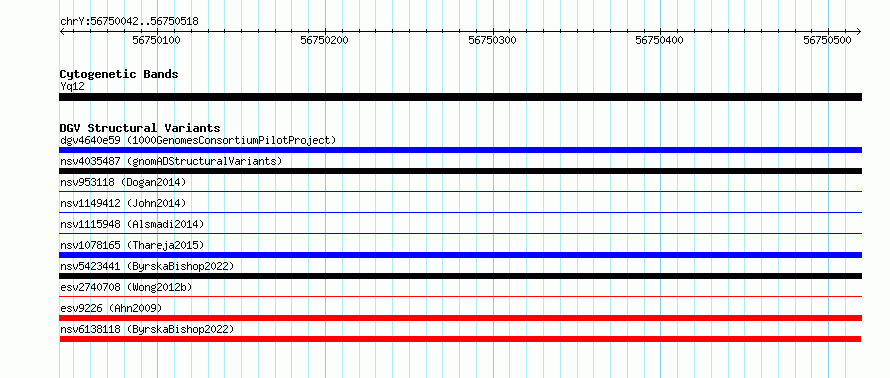Click the black Yq12 cytogenetic band bar
Viewport: 890px width, 378px height.
pos(460,97)
